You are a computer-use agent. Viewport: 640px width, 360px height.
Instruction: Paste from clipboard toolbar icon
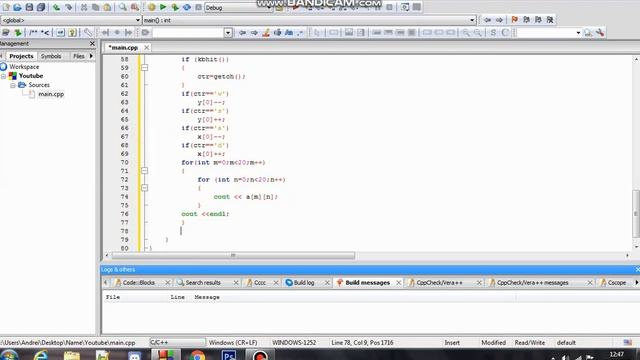(x=107, y=7)
